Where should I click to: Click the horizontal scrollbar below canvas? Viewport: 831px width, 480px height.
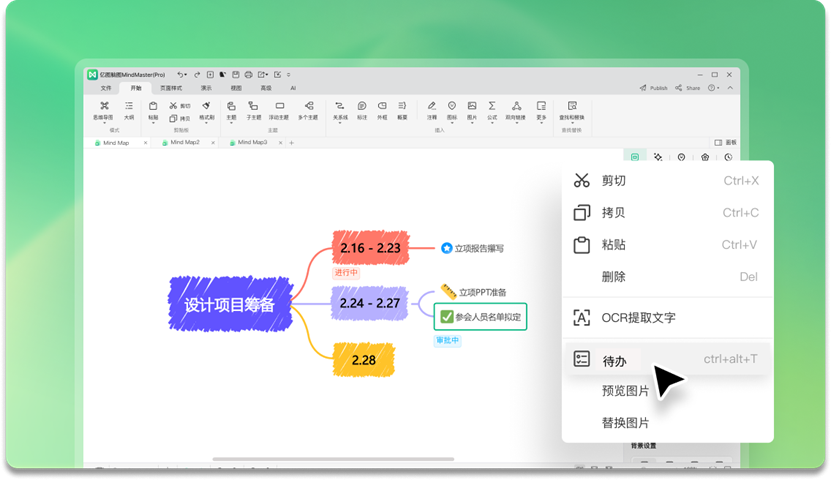[x=318, y=460]
